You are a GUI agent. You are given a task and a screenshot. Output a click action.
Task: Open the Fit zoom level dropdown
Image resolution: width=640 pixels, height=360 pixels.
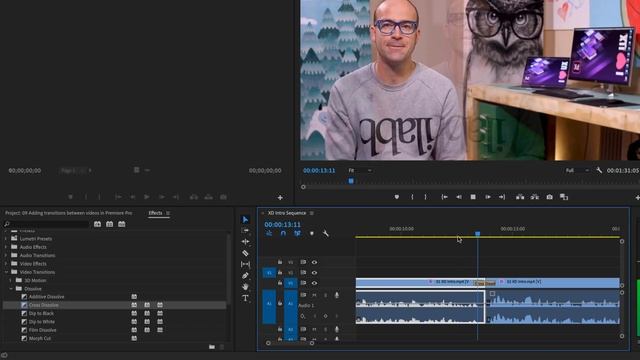360,170
